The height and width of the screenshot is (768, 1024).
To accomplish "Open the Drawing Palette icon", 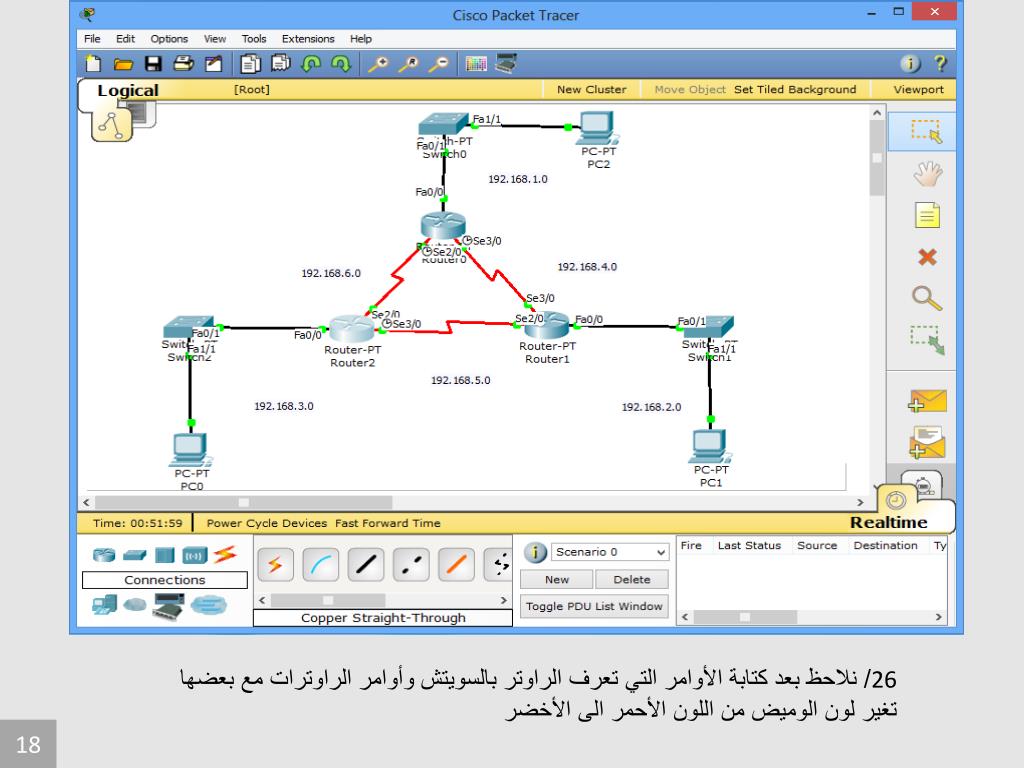I will point(476,63).
